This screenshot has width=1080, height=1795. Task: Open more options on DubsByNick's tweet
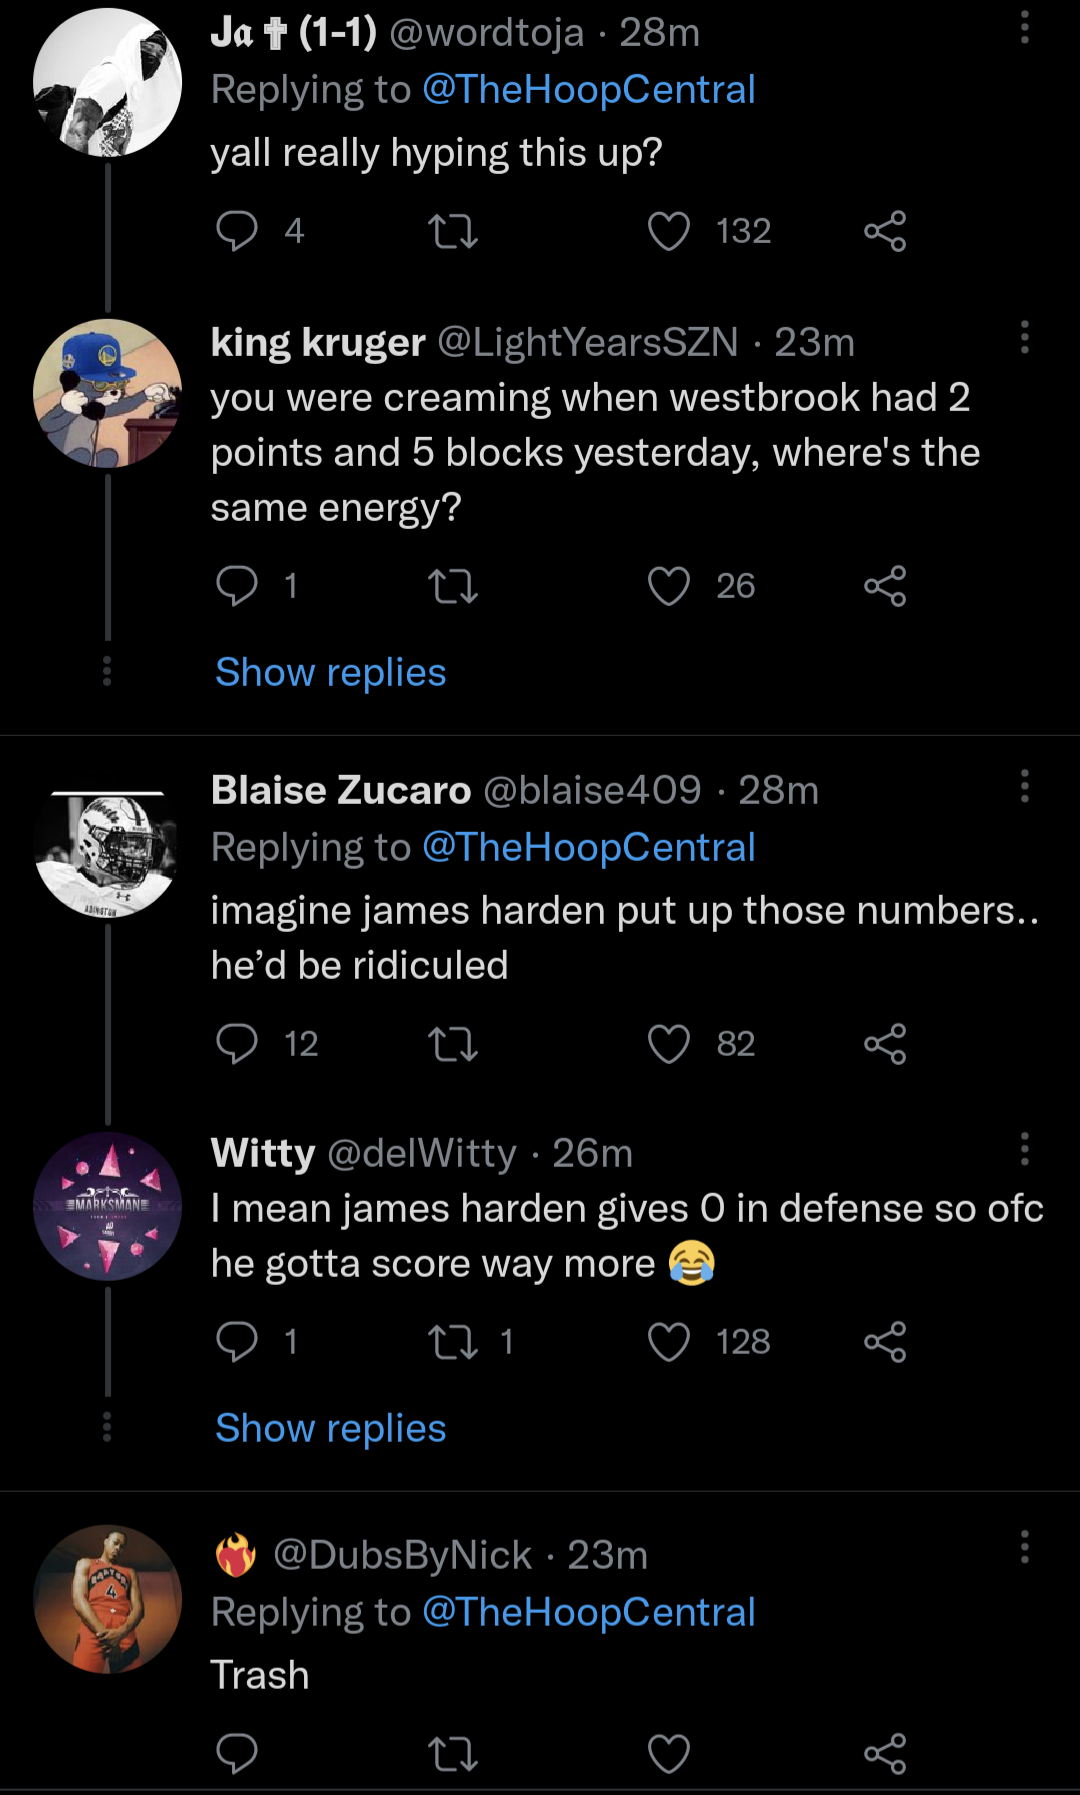(x=1024, y=1545)
